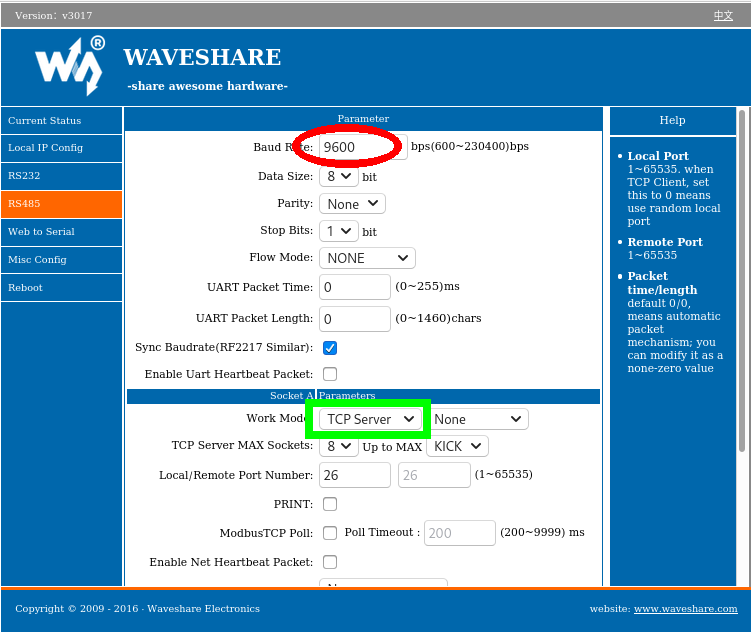
Task: Open the Data Size dropdown
Action: click(x=339, y=177)
